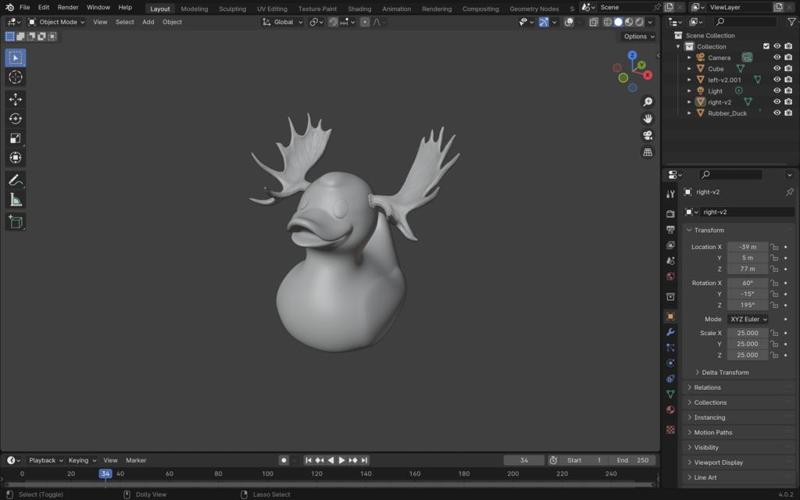This screenshot has width=800, height=500.
Task: Open the Output properties tab
Action: [x=670, y=230]
